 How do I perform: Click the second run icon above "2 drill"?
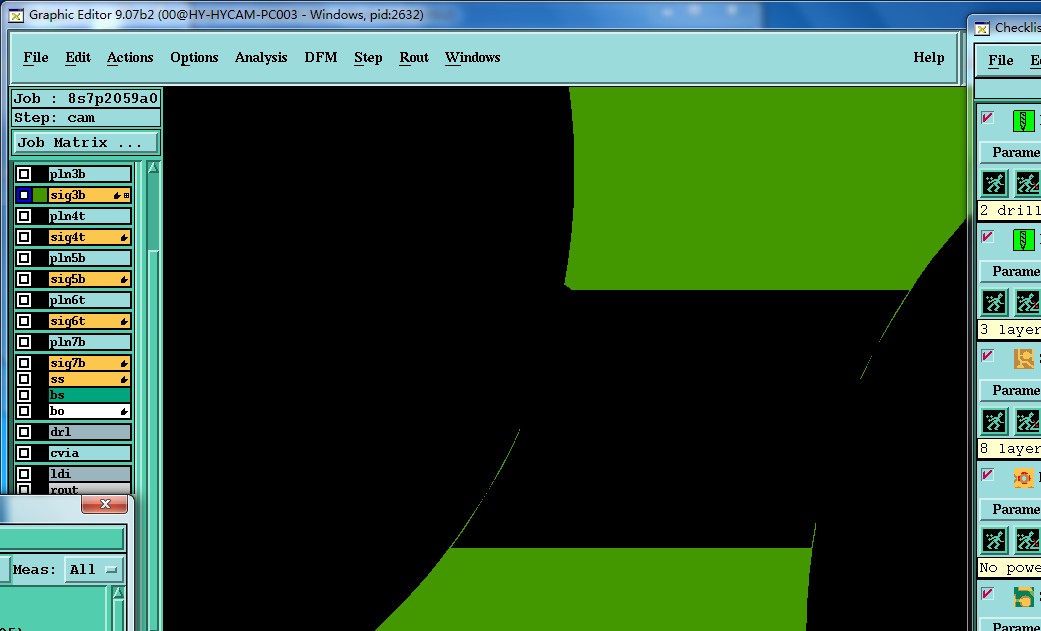point(1027,183)
